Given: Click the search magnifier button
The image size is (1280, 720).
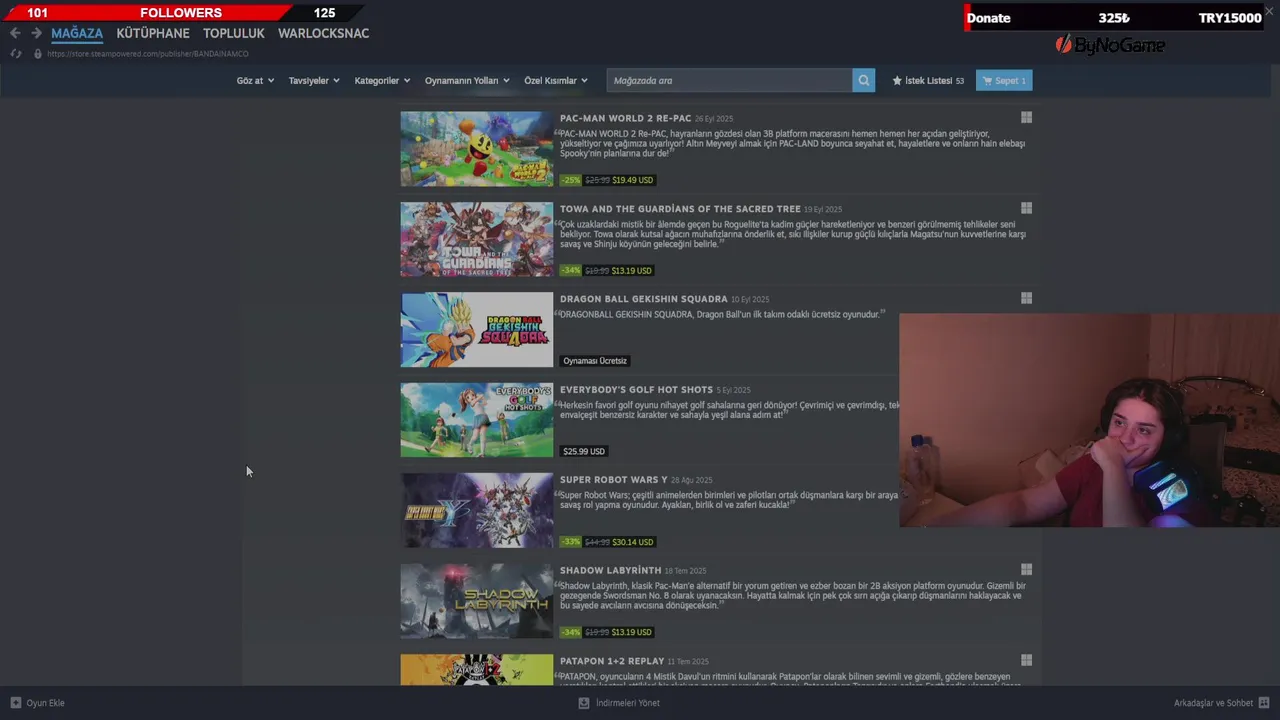Looking at the screenshot, I should click(863, 81).
